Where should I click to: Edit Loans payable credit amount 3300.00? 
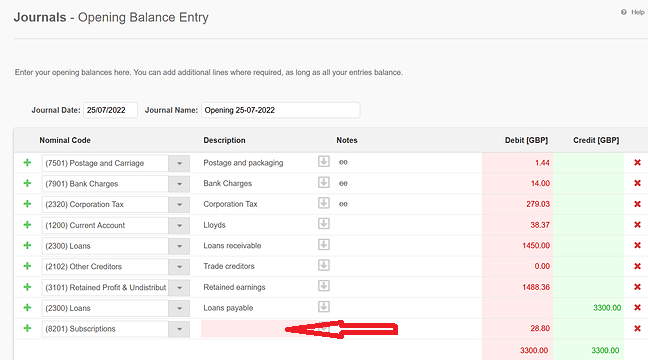(588, 308)
